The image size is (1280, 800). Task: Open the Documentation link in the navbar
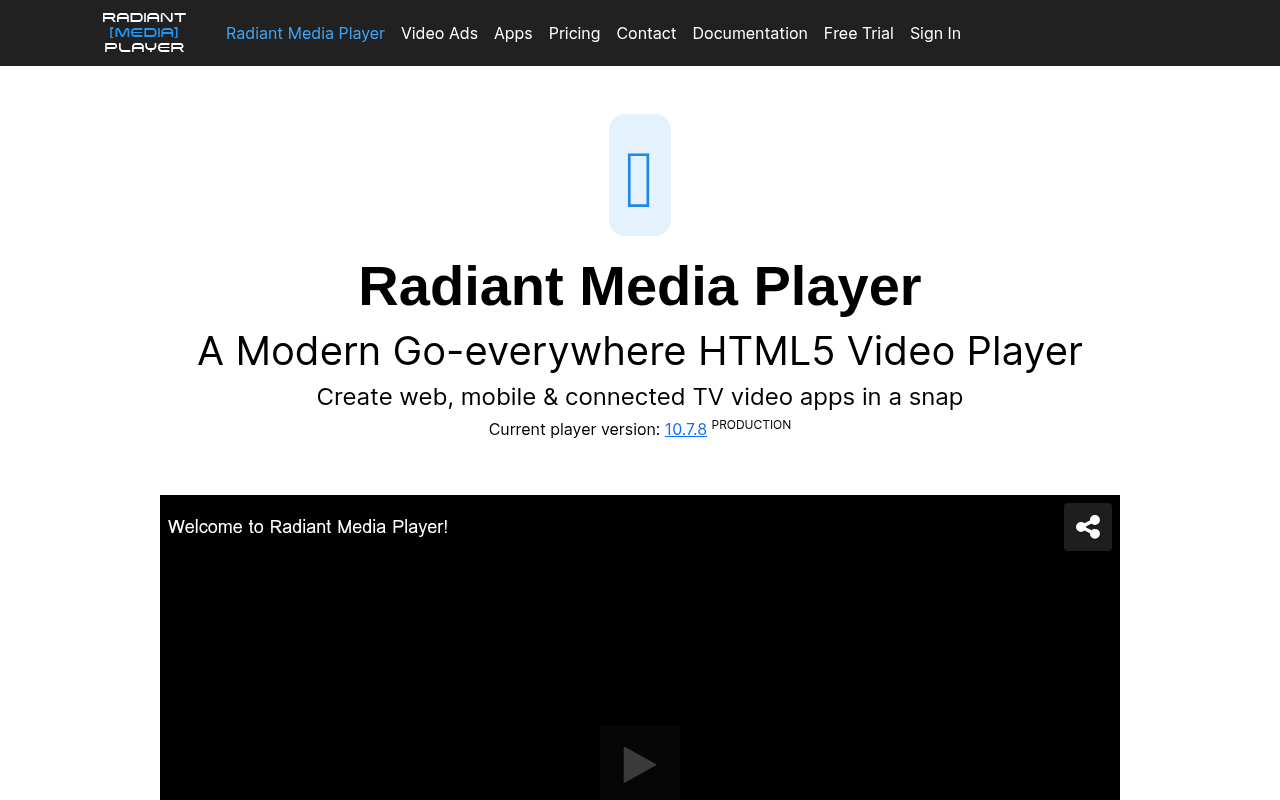pos(750,33)
